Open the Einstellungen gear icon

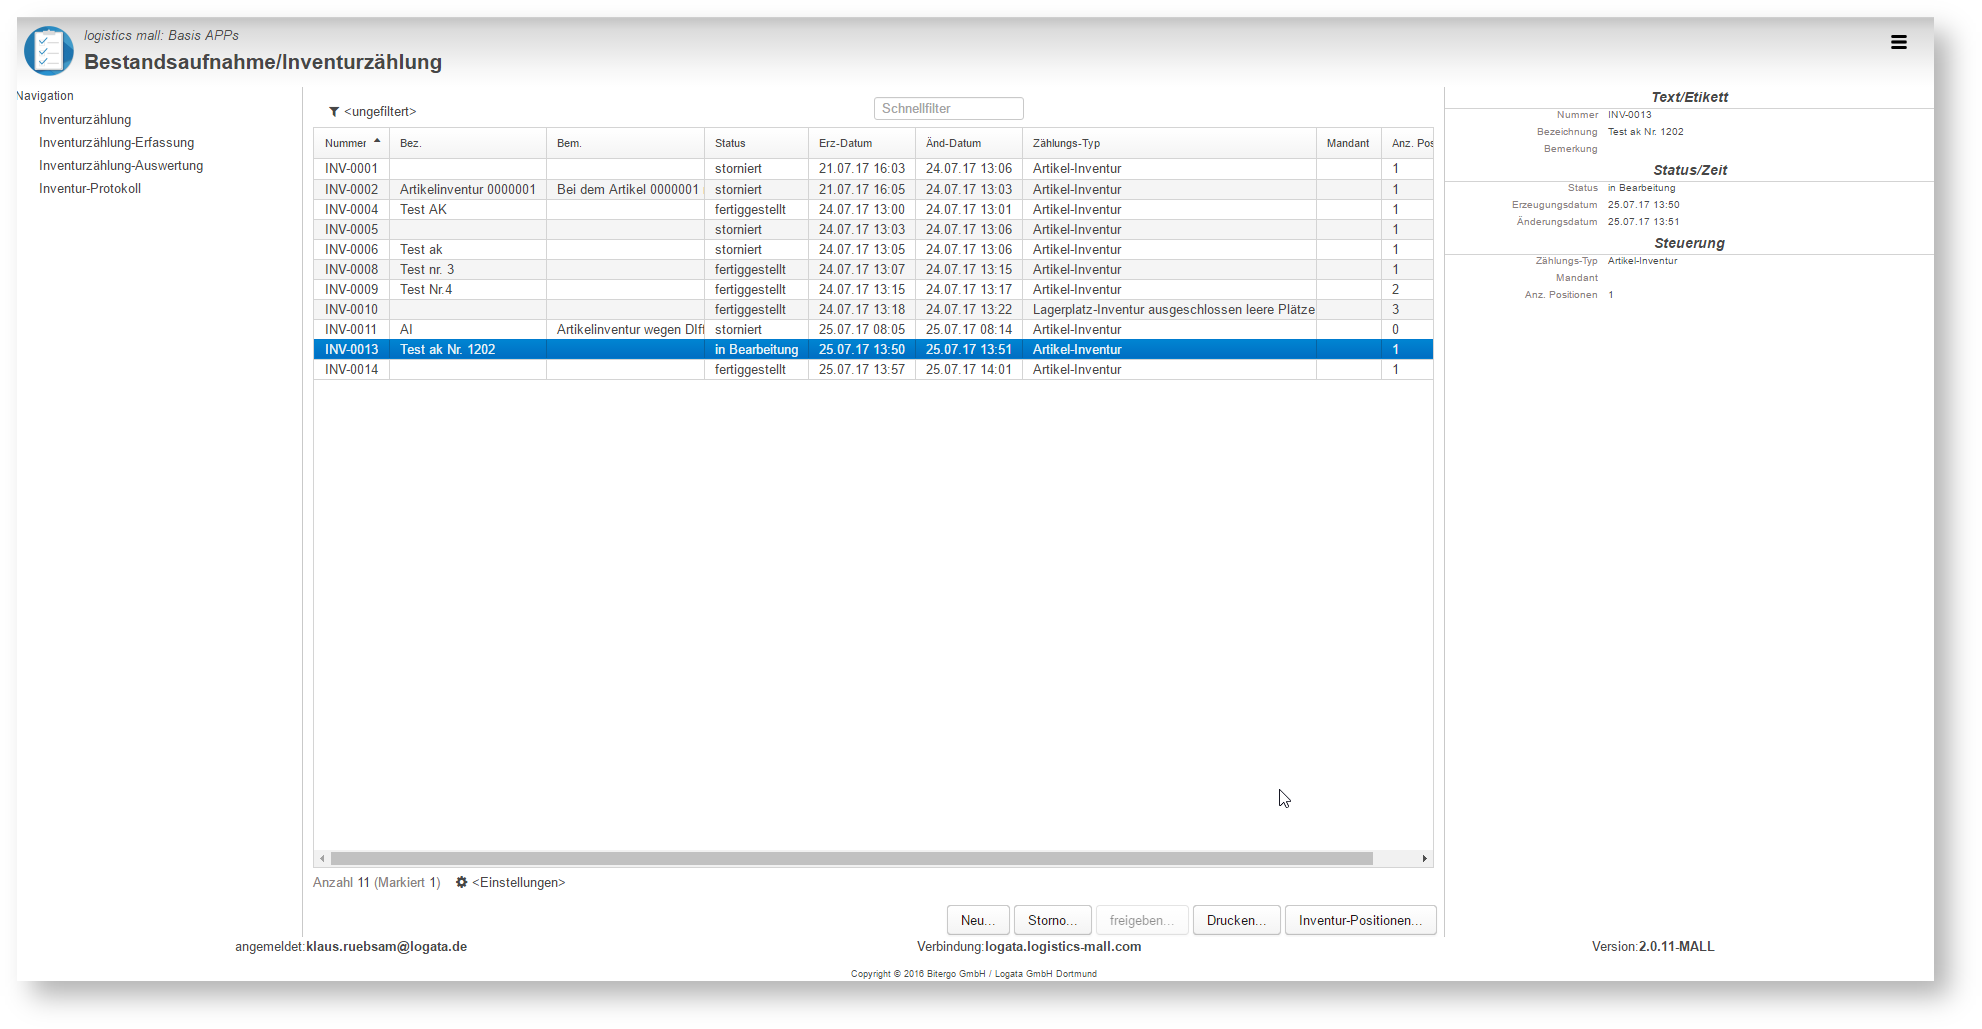click(461, 882)
